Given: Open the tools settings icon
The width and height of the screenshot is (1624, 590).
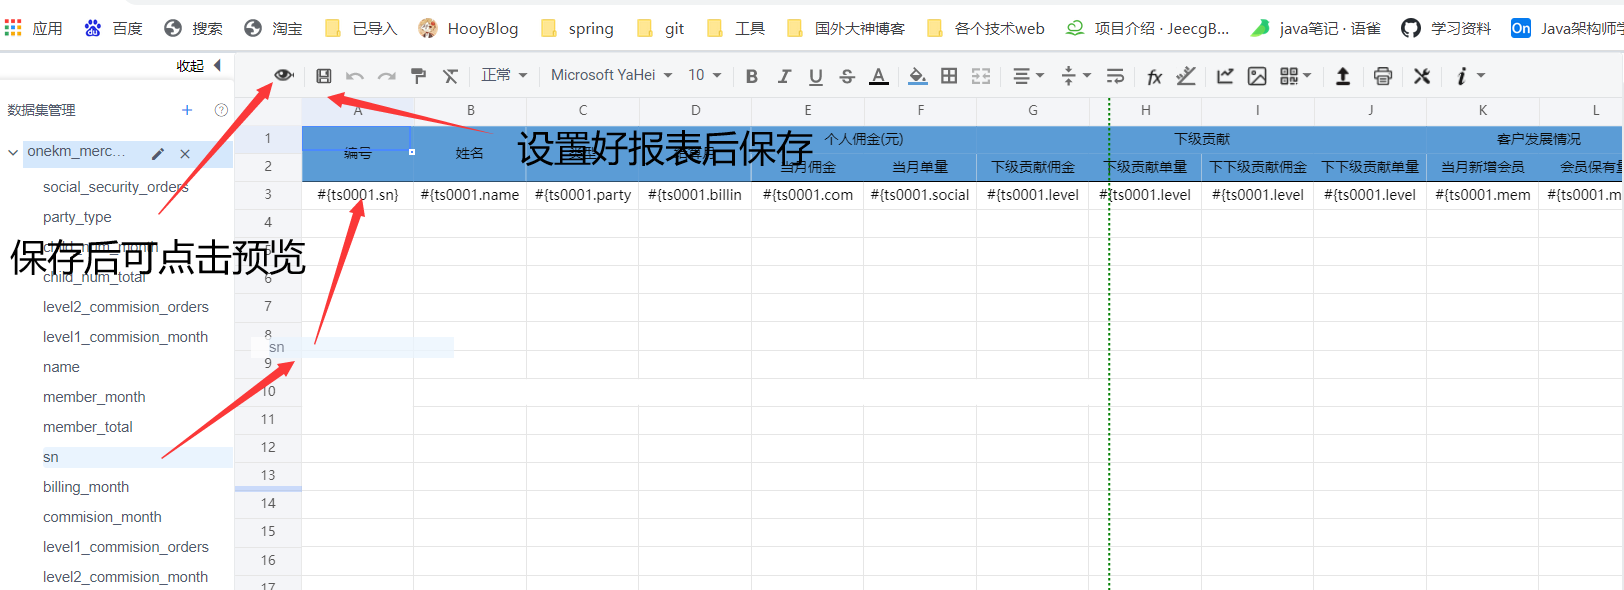Looking at the screenshot, I should [x=1422, y=76].
